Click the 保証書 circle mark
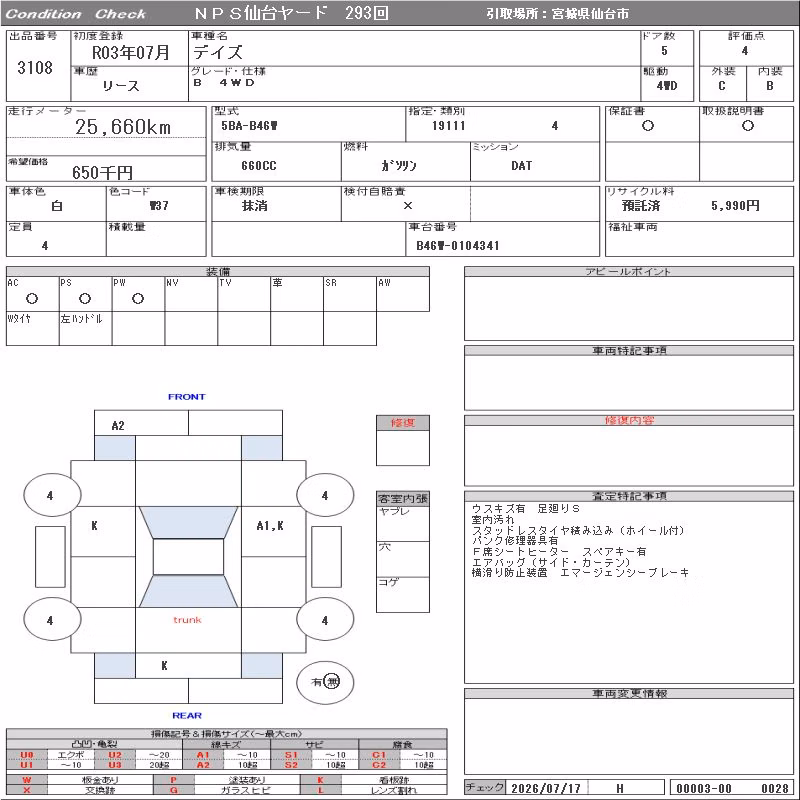The width and height of the screenshot is (800, 800). click(x=648, y=126)
